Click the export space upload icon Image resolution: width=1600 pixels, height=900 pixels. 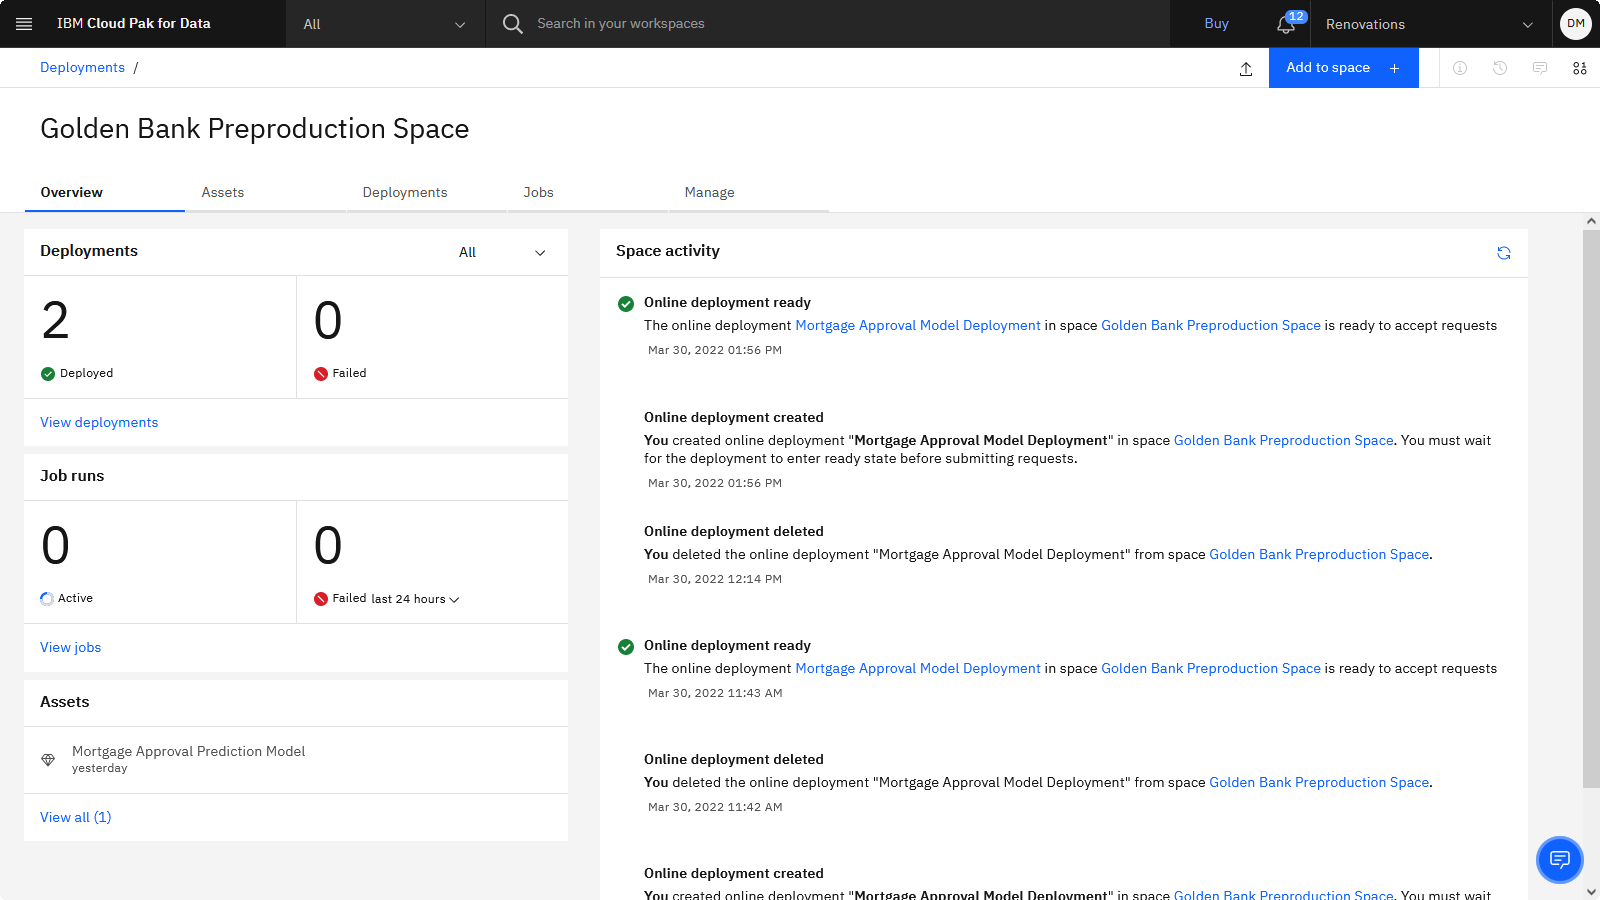pyautogui.click(x=1246, y=68)
